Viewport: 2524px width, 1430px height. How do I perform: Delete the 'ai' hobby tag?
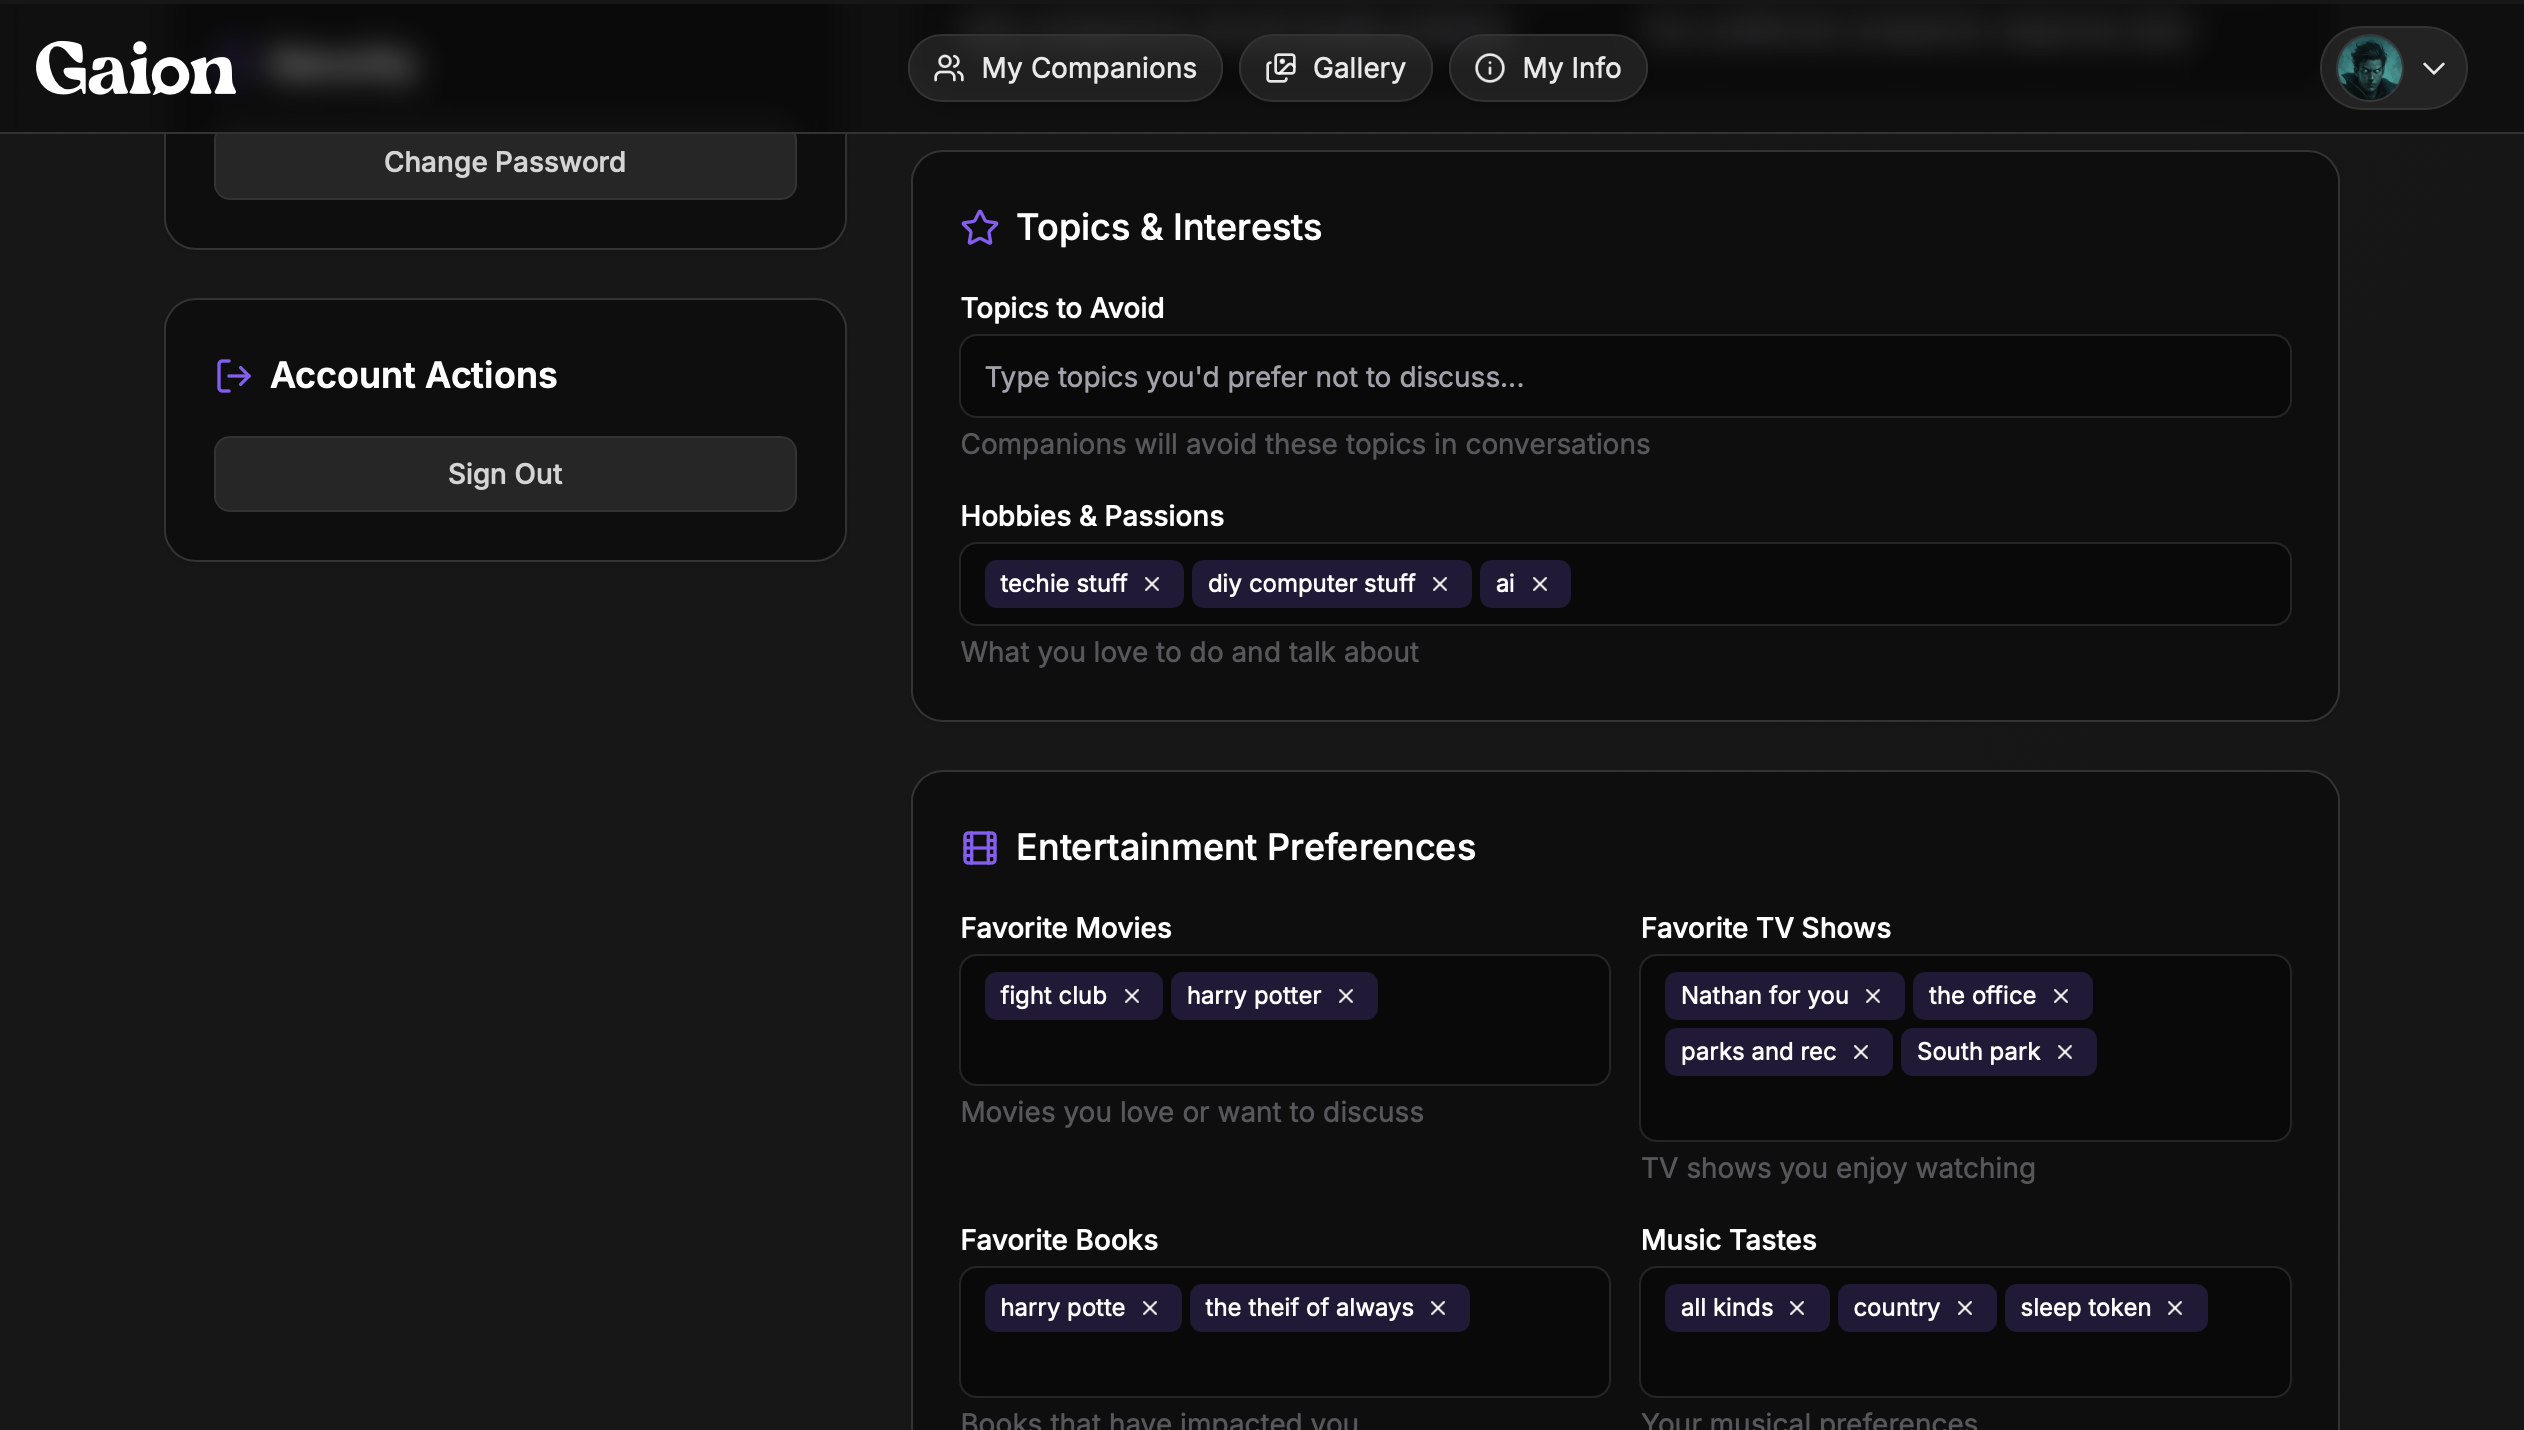(1540, 584)
